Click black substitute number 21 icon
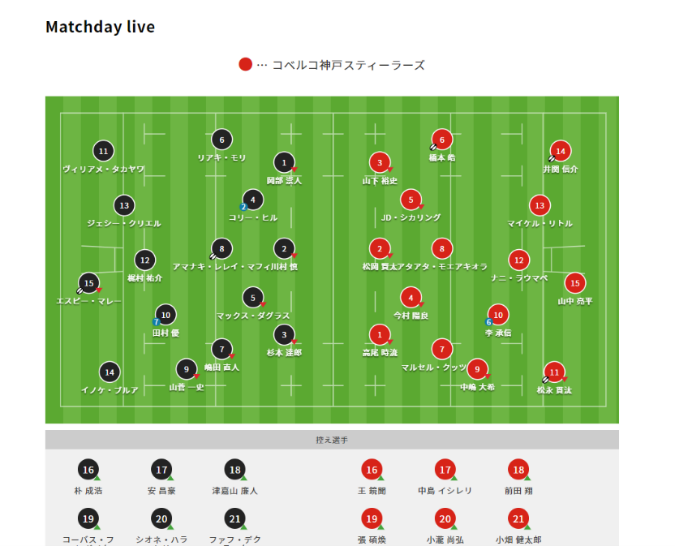Screen dimensions: 675x546 (x=235, y=519)
